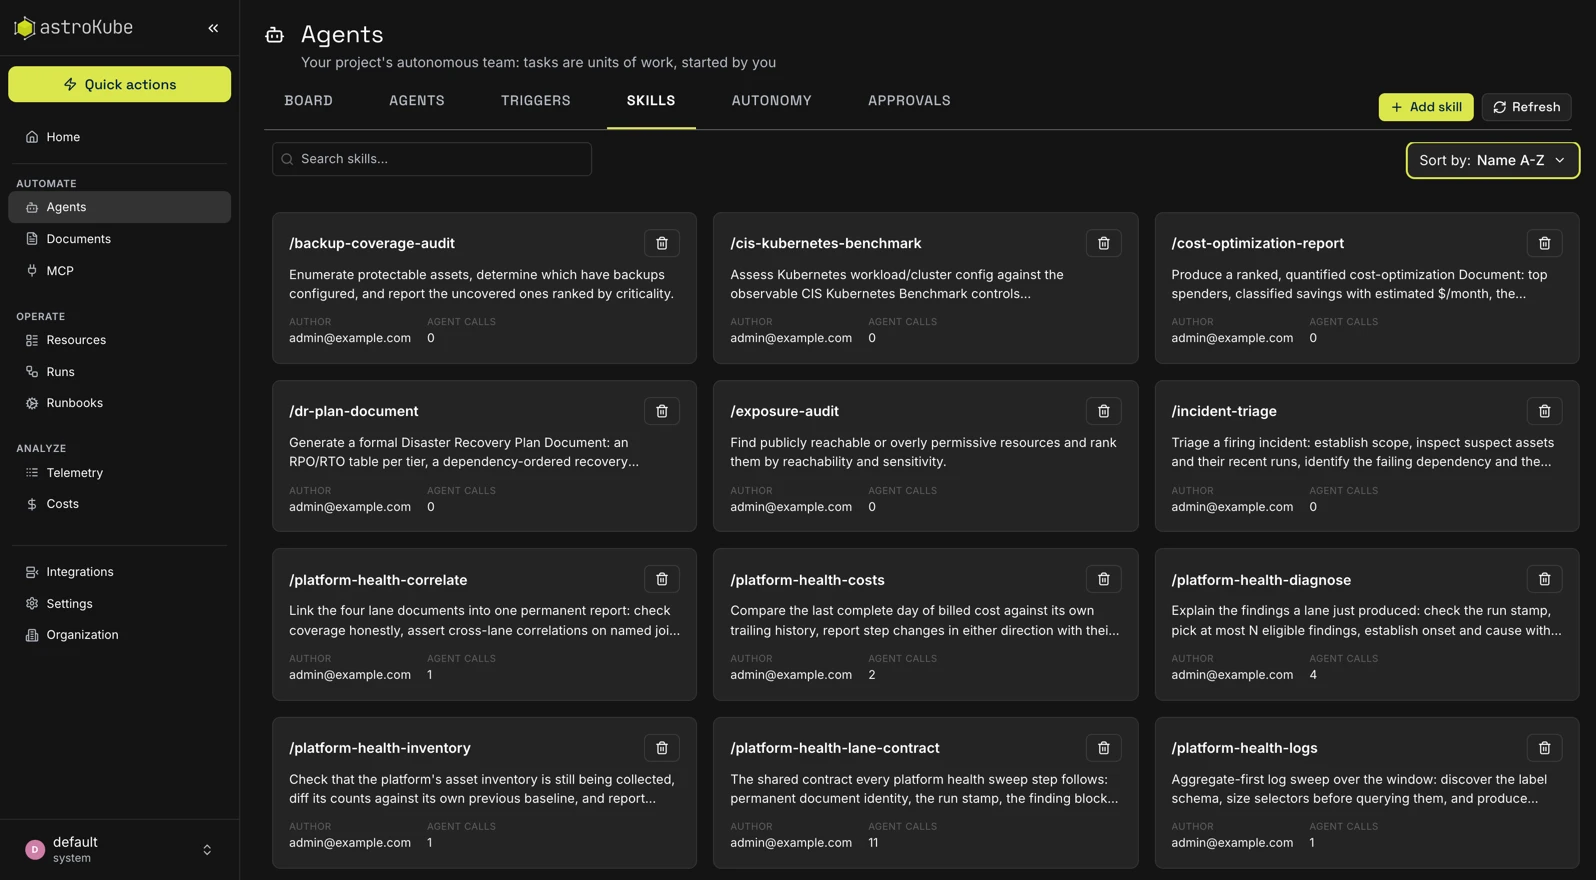Delete the /platform-health-diagnose skill
Viewport: 1596px width, 880px height.
1544,579
